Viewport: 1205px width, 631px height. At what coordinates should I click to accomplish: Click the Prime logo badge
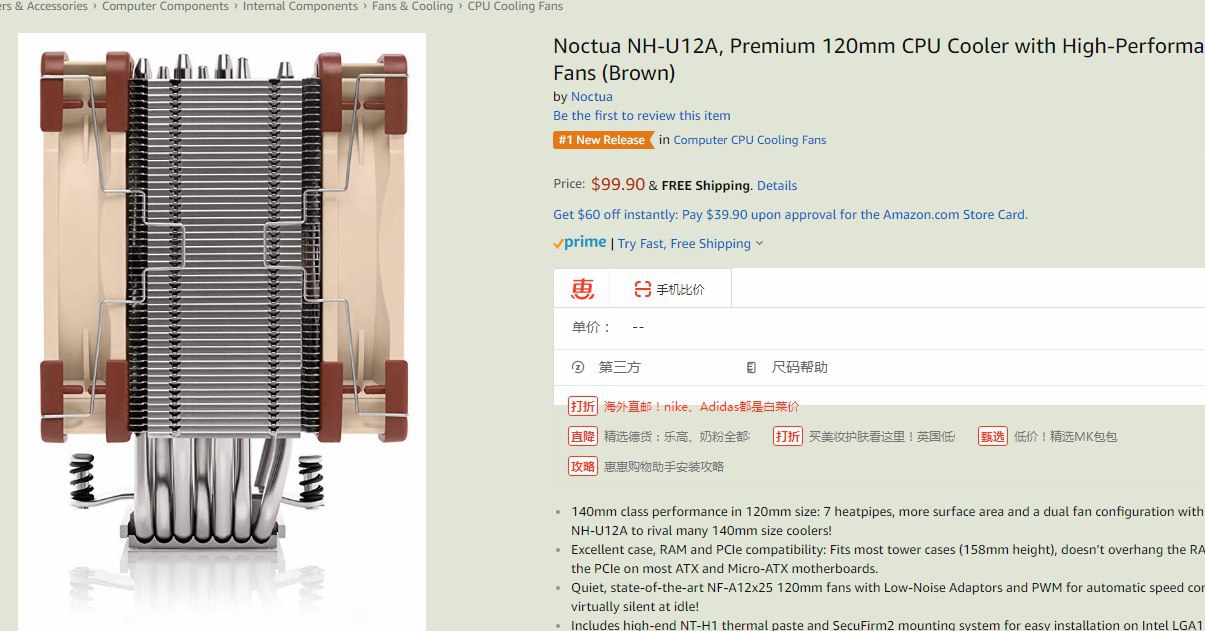point(580,242)
